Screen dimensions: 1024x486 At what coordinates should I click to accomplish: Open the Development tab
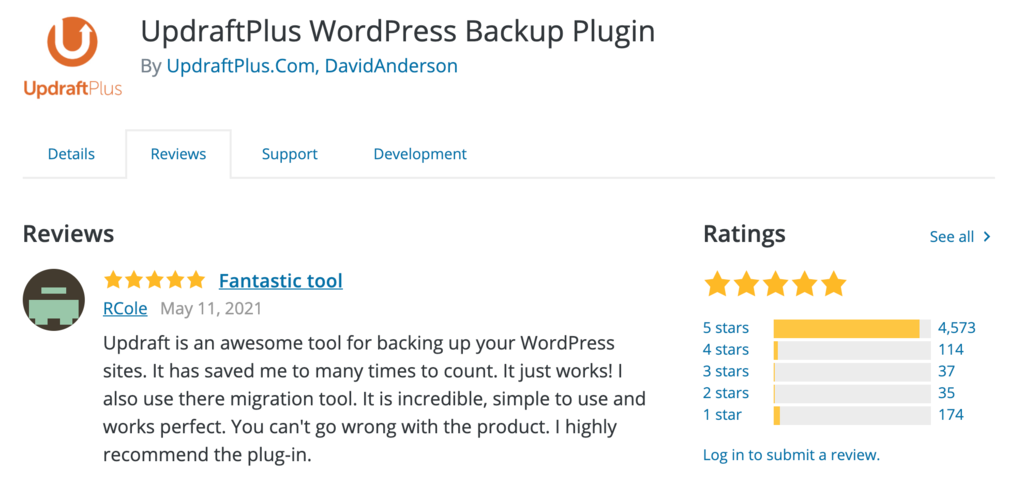click(x=420, y=154)
